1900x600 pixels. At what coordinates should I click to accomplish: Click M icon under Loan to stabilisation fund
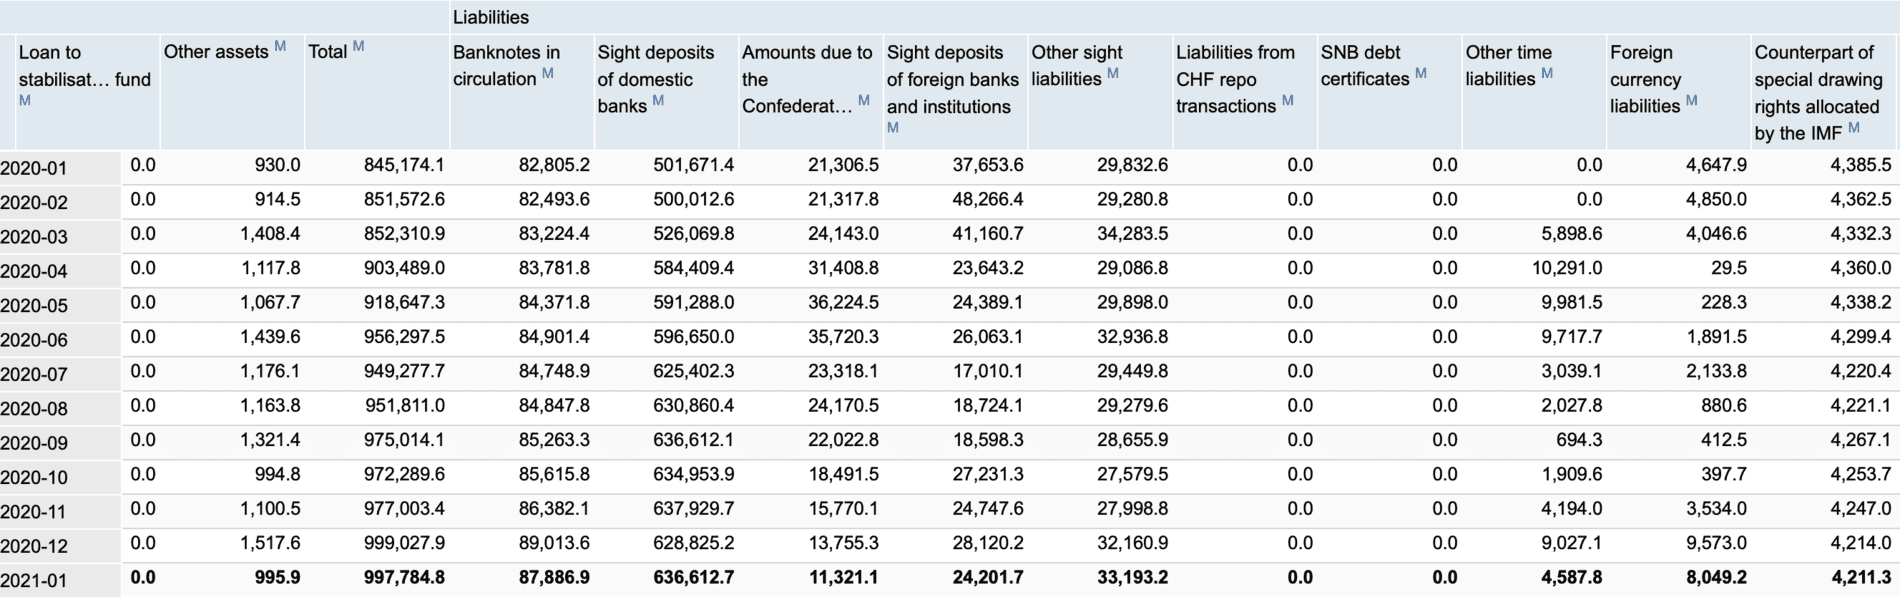[x=25, y=100]
